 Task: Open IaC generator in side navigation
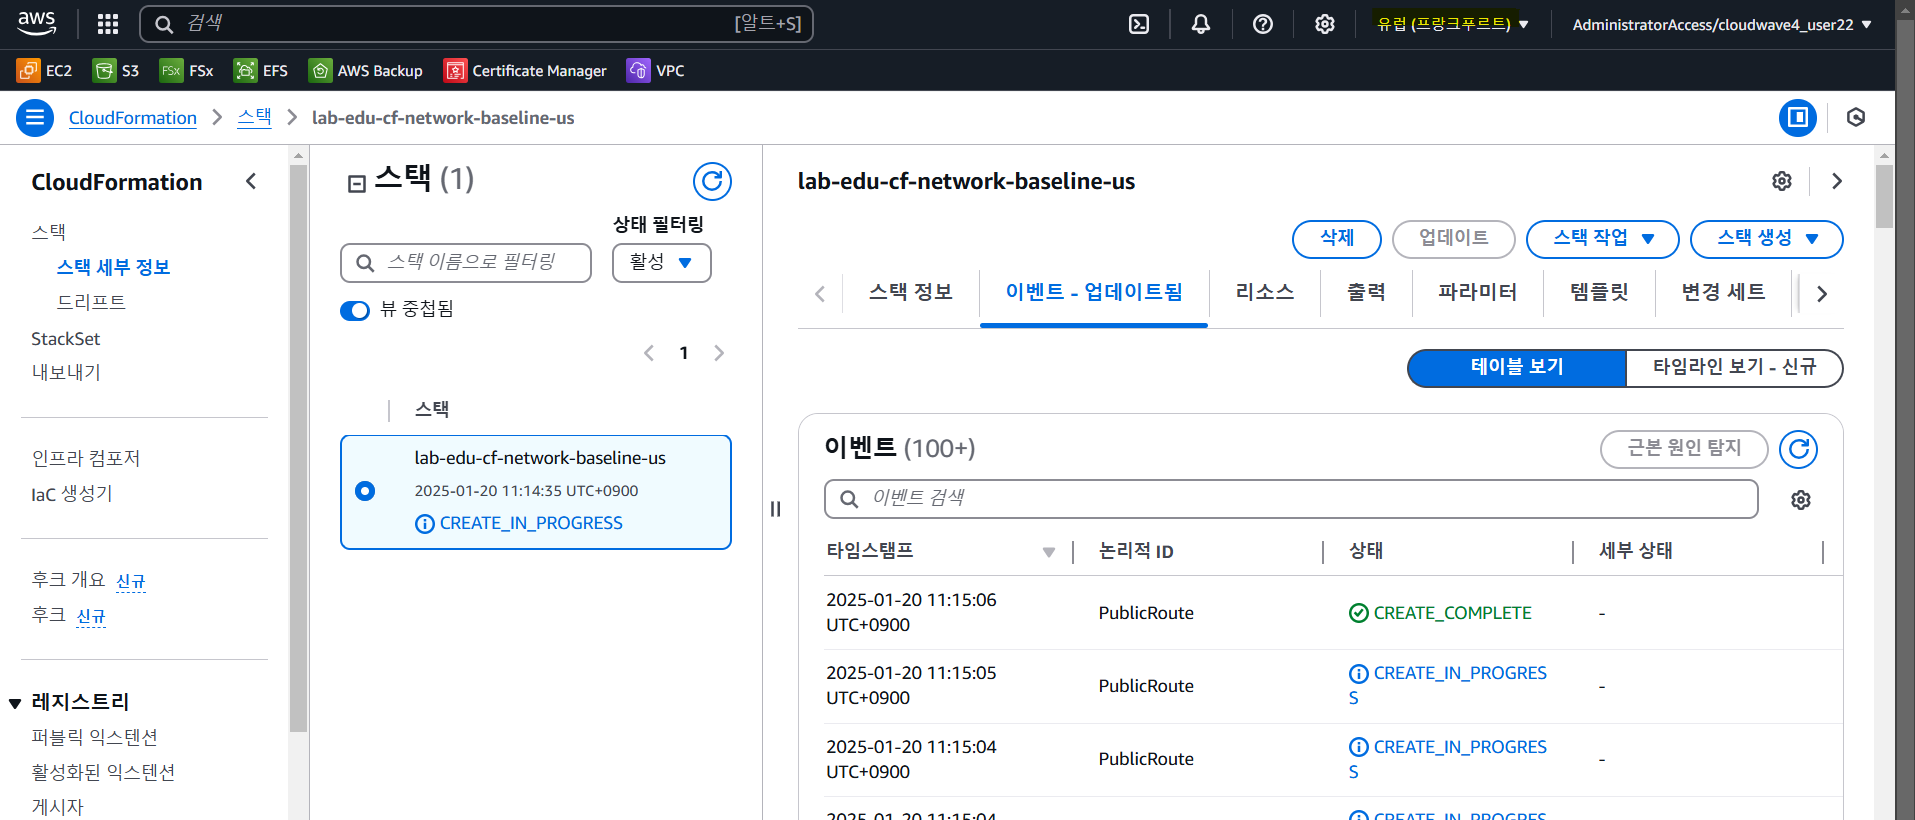click(x=72, y=494)
